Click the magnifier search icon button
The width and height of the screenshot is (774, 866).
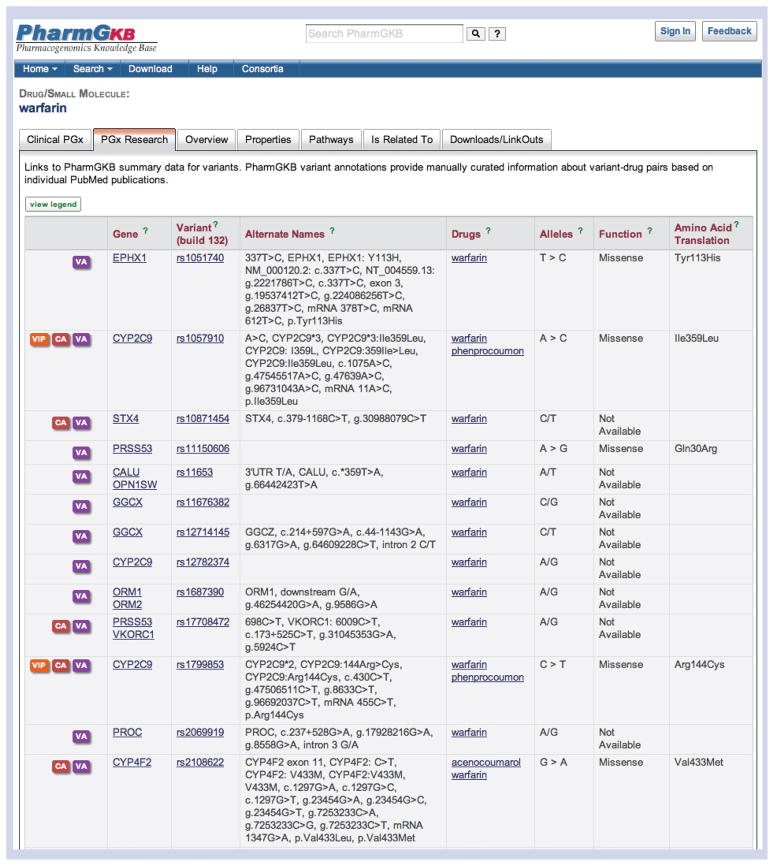[x=476, y=34]
